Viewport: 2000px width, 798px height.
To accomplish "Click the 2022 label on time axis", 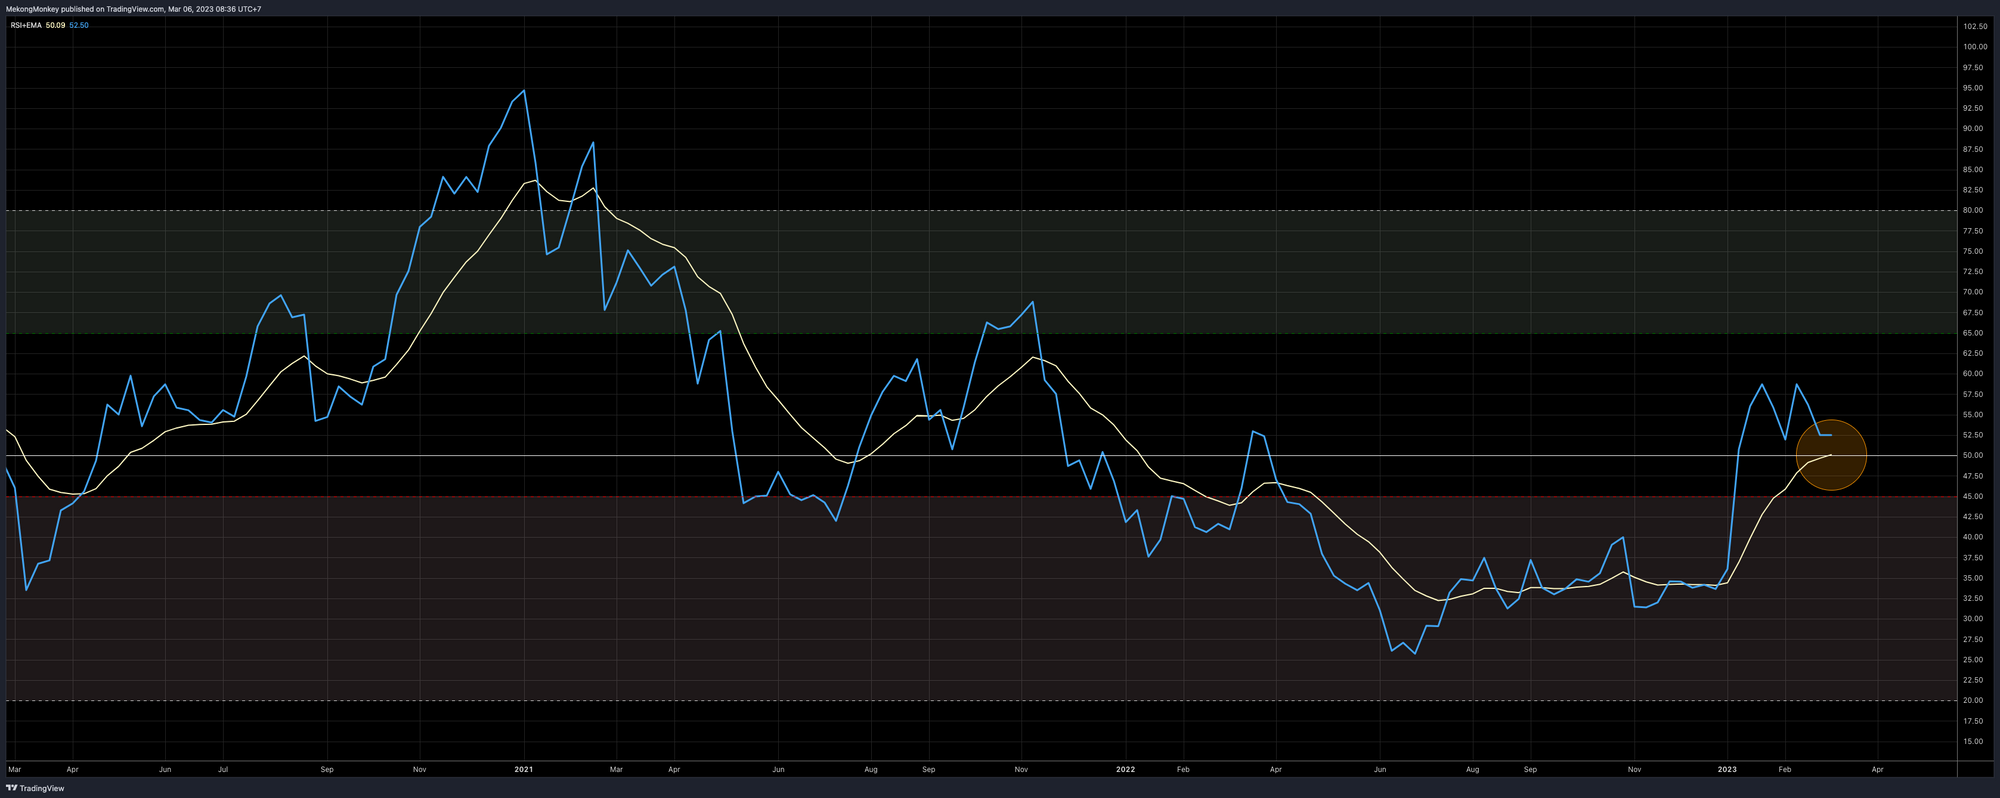I will point(1126,770).
